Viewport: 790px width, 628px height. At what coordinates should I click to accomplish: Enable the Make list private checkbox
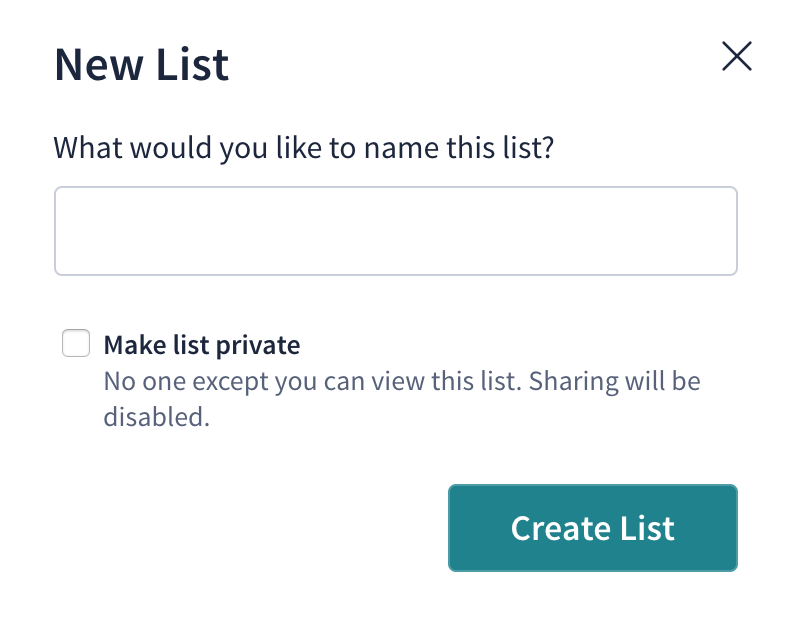[x=76, y=343]
